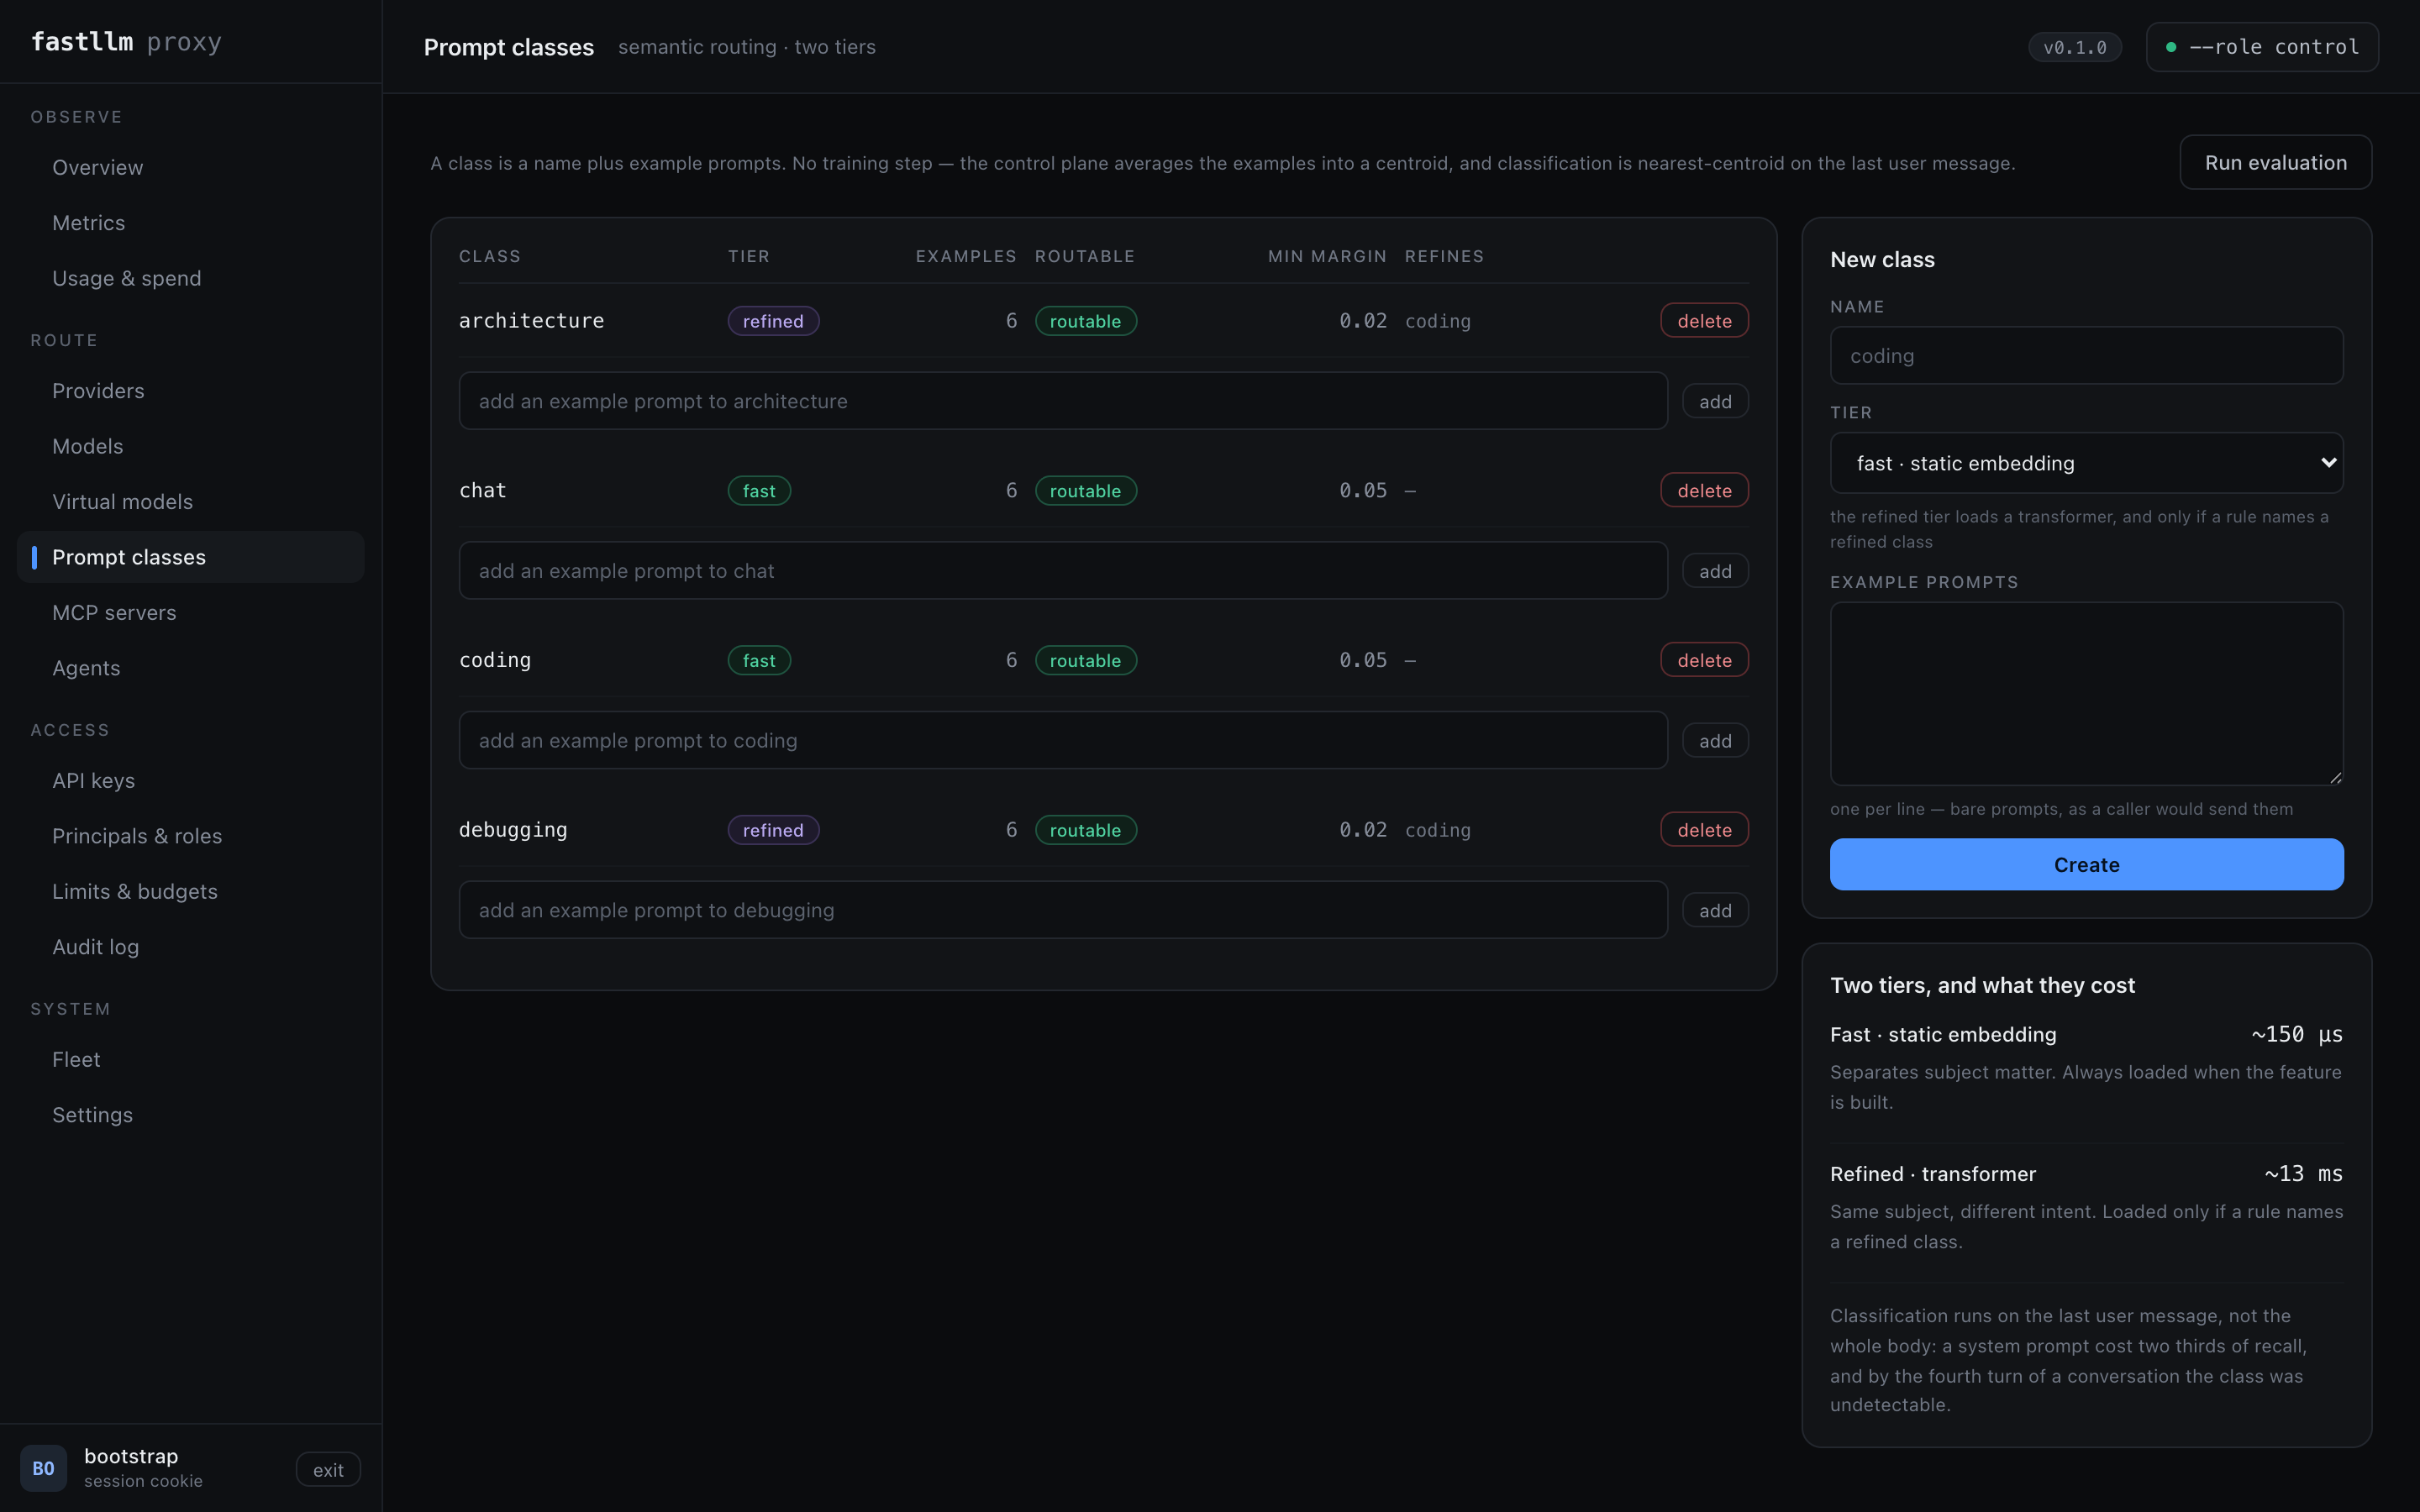
Task: Click refines value coding in architecture row
Action: [1438, 321]
